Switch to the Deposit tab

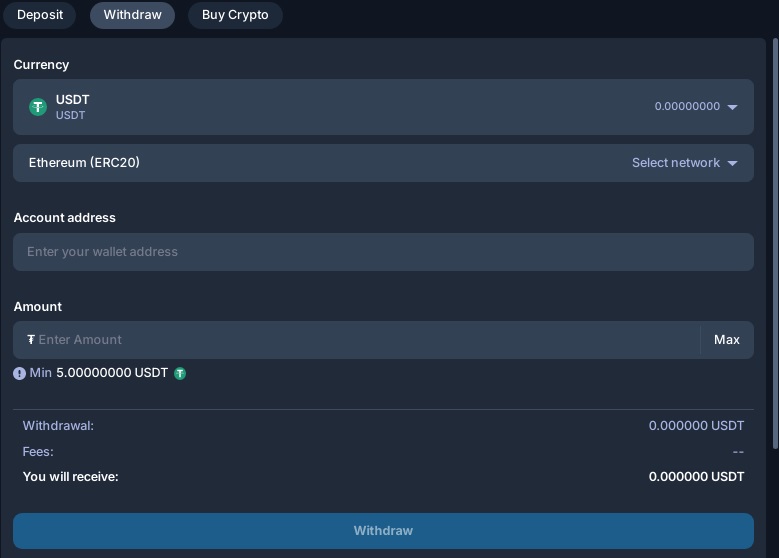[x=40, y=15]
